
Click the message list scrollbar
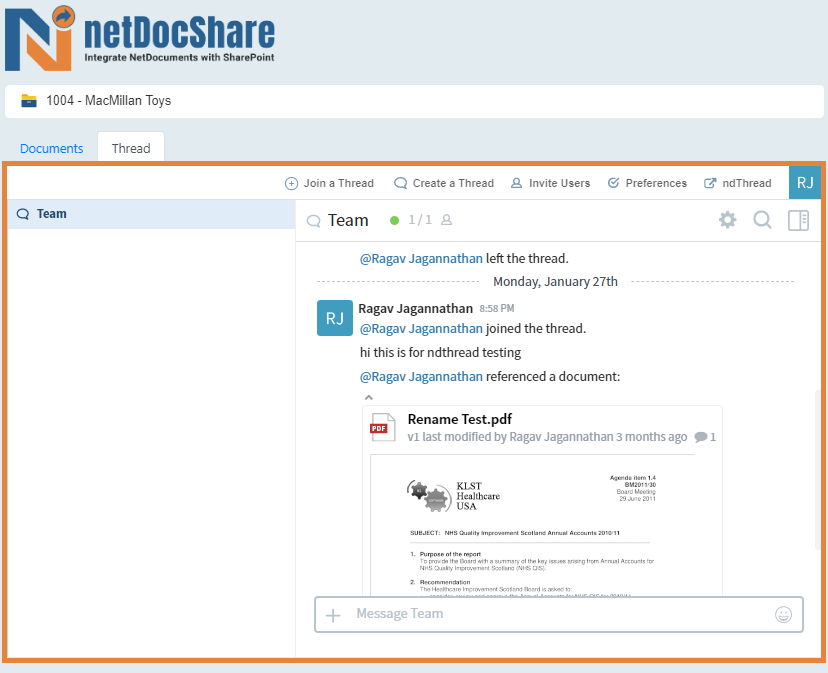[x=817, y=469]
